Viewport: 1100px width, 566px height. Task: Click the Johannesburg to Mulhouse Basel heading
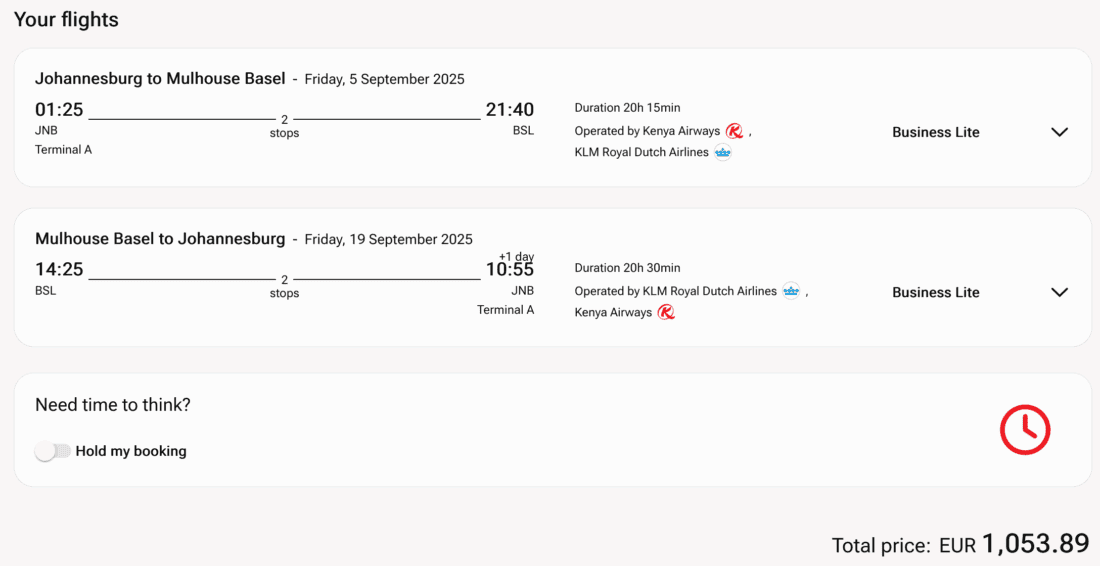point(160,78)
